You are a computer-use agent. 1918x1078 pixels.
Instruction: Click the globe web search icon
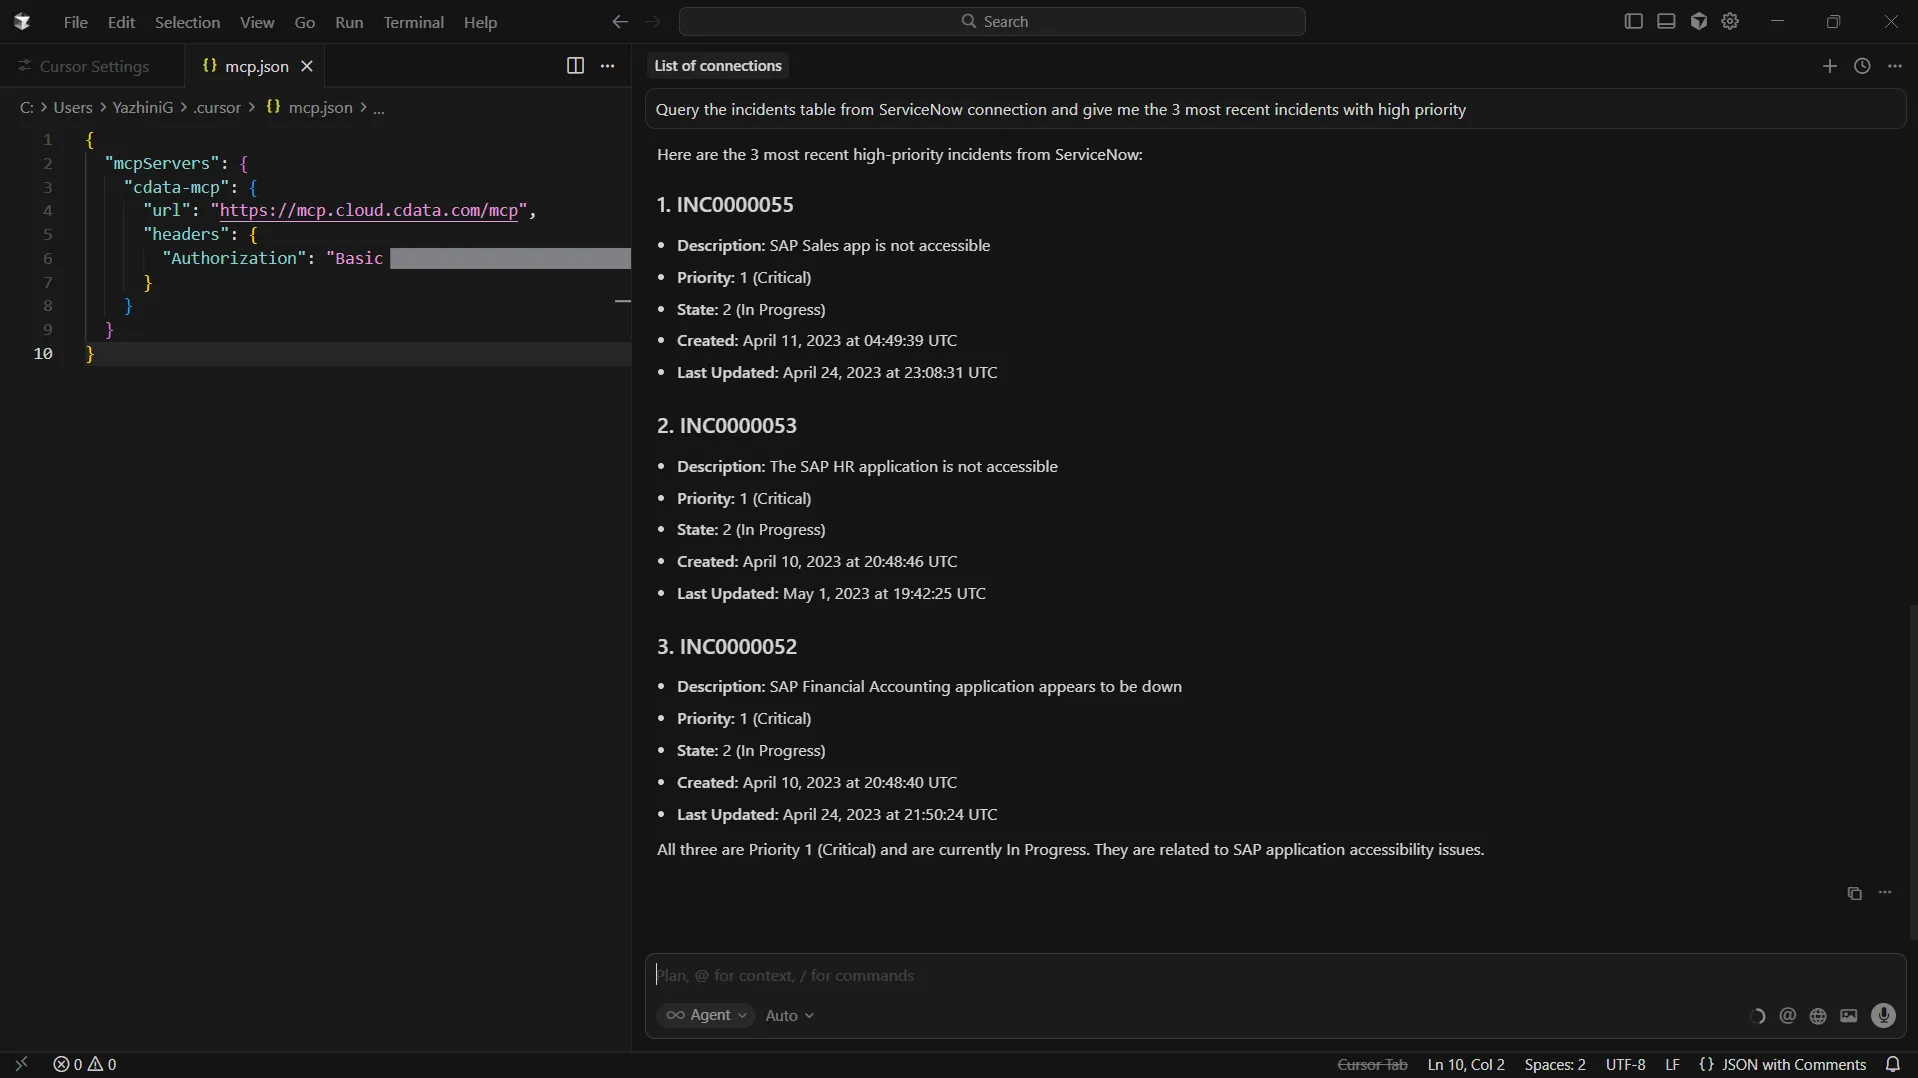1818,1016
